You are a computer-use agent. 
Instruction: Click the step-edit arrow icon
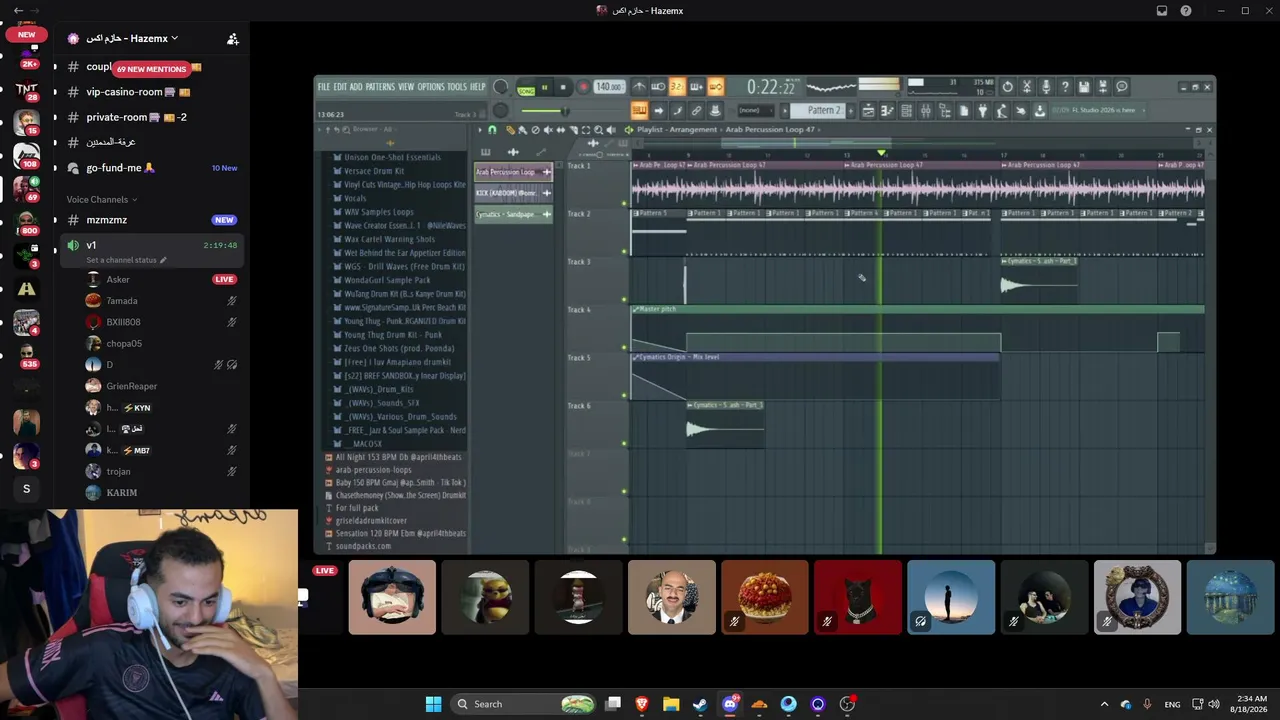[x=658, y=110]
